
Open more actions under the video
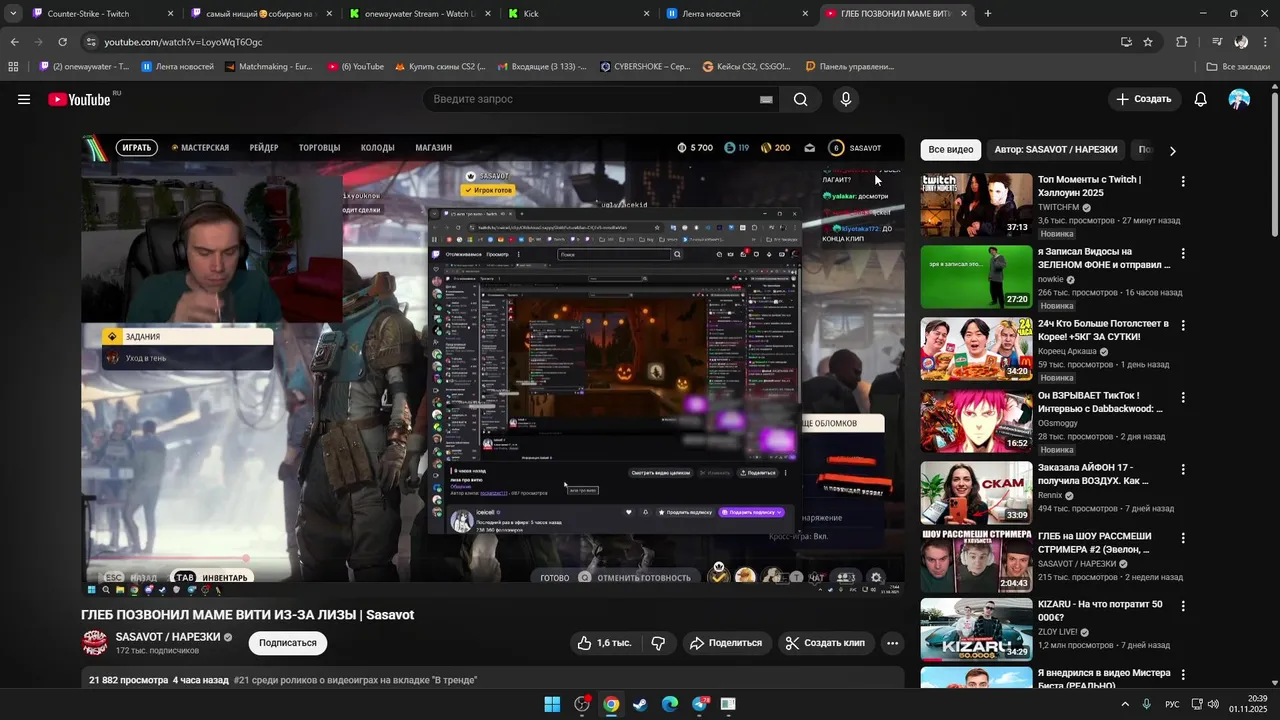(892, 643)
